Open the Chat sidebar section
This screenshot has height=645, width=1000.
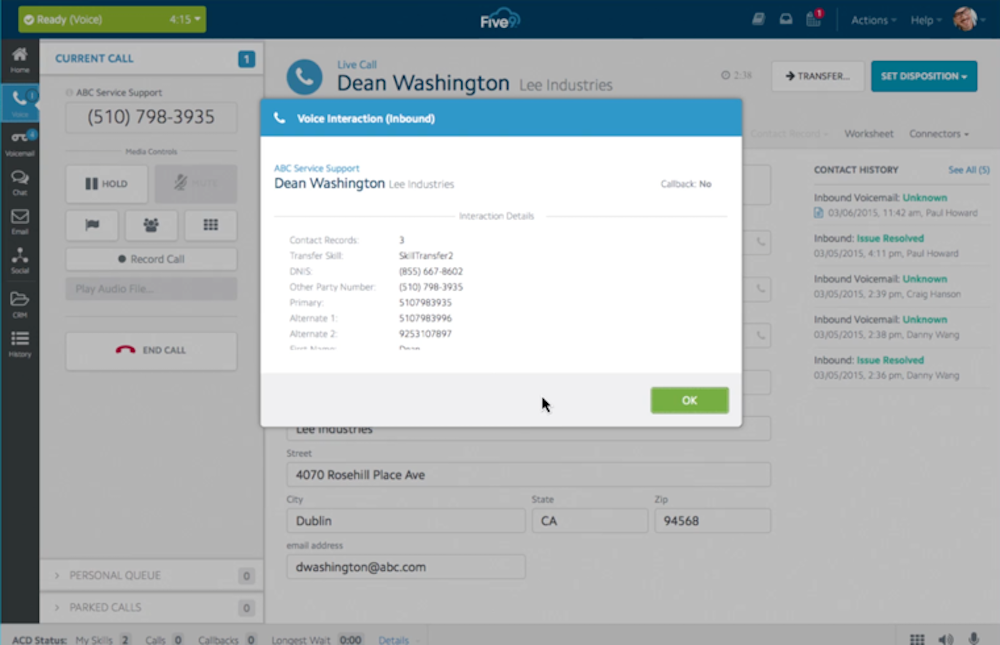pyautogui.click(x=20, y=182)
